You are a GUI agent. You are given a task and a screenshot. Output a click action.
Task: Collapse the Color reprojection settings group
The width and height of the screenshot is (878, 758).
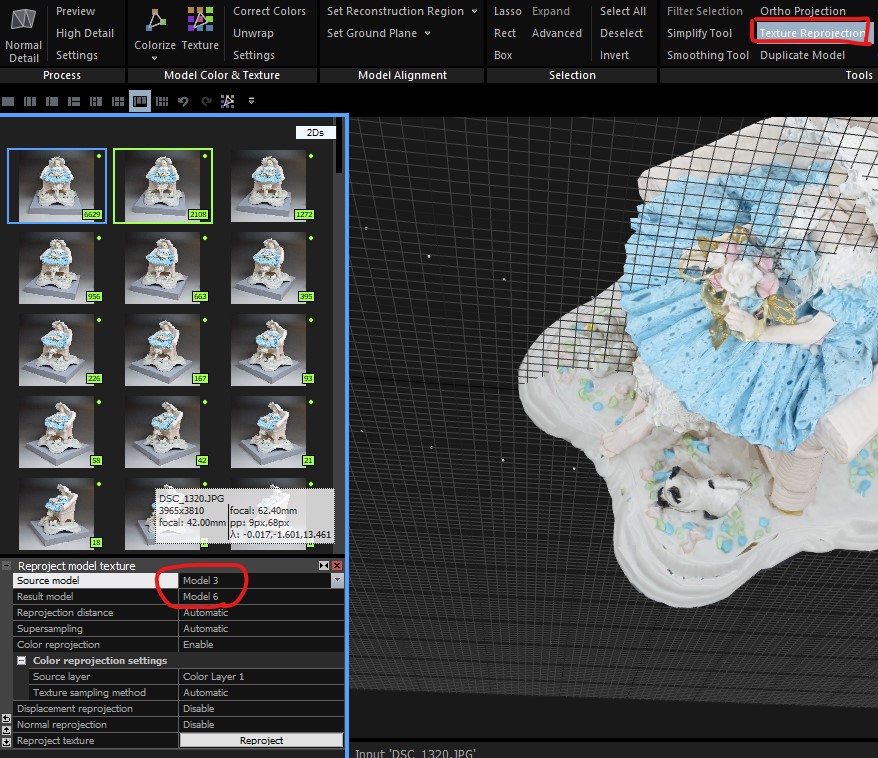pos(22,661)
